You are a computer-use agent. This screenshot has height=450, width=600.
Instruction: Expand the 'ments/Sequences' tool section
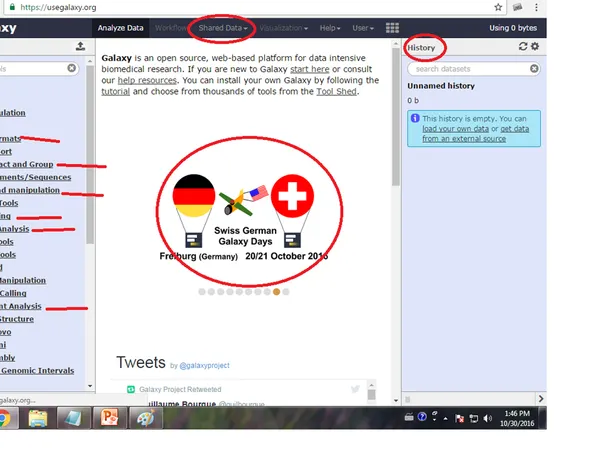36,177
